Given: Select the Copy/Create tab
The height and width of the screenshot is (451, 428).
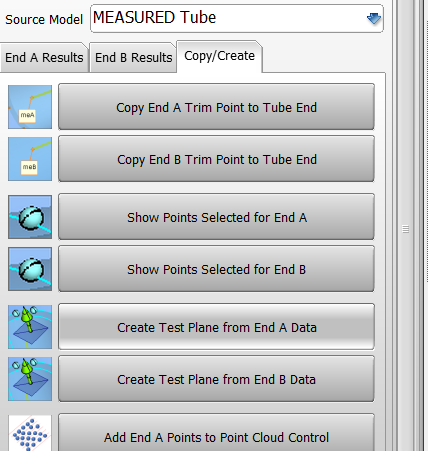Looking at the screenshot, I should pyautogui.click(x=220, y=56).
